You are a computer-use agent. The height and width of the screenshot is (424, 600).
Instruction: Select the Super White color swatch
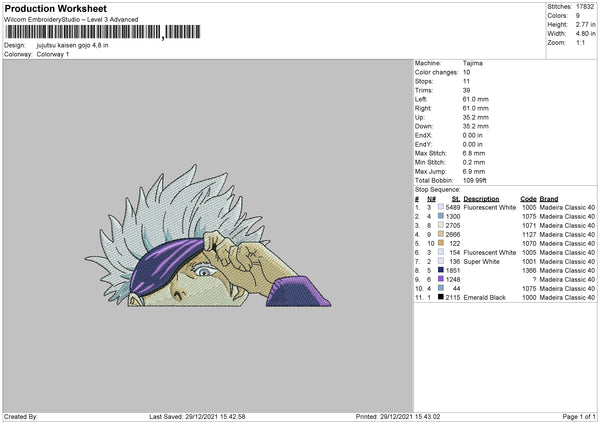point(441,261)
